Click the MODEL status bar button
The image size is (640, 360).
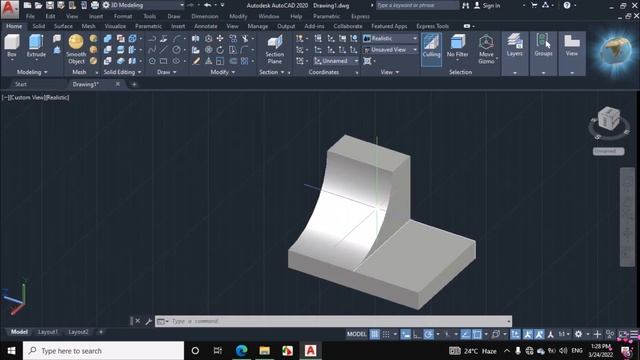356,334
